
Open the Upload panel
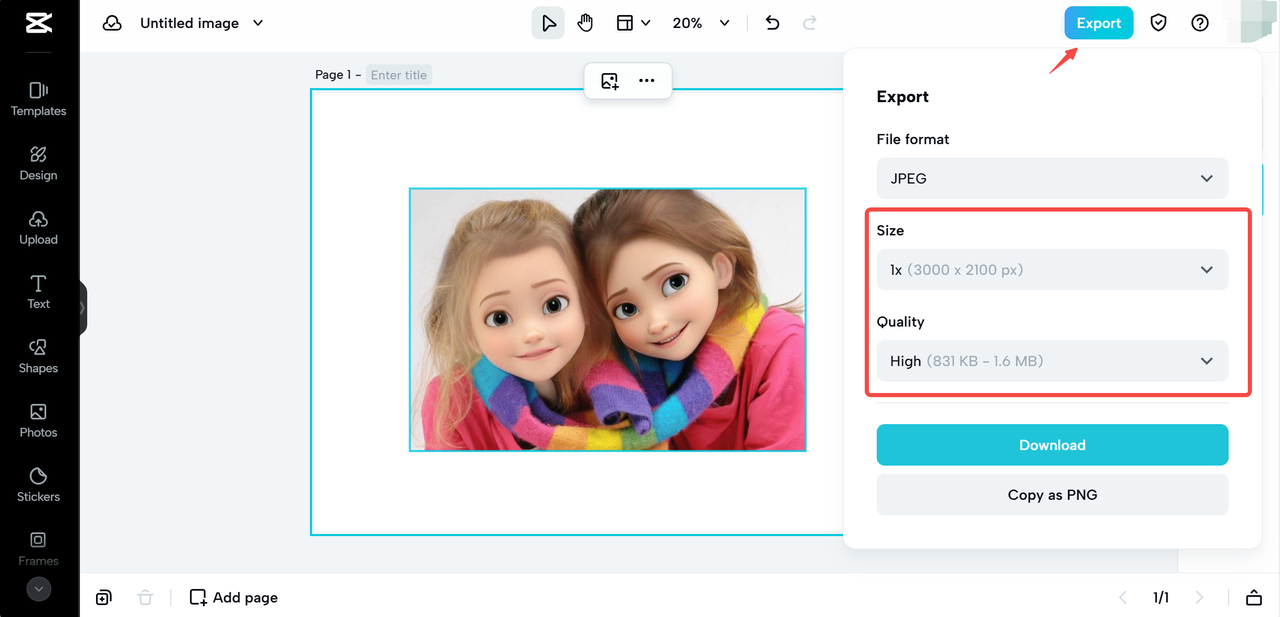tap(38, 227)
